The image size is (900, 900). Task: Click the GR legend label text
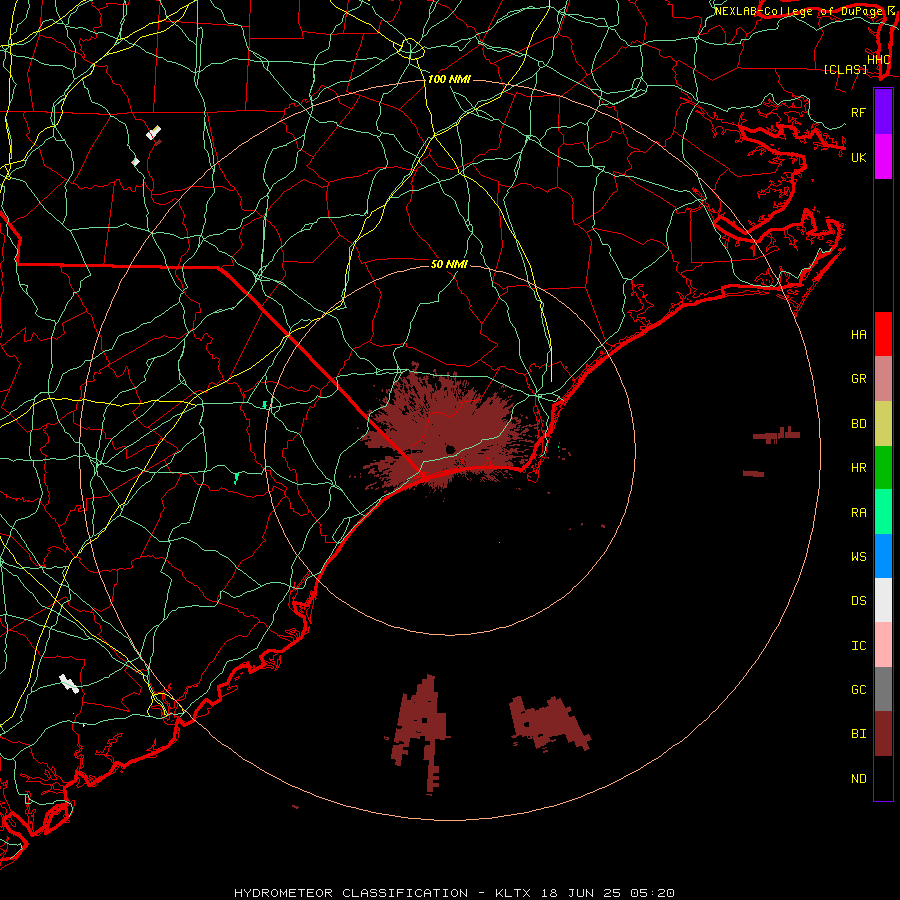click(858, 379)
